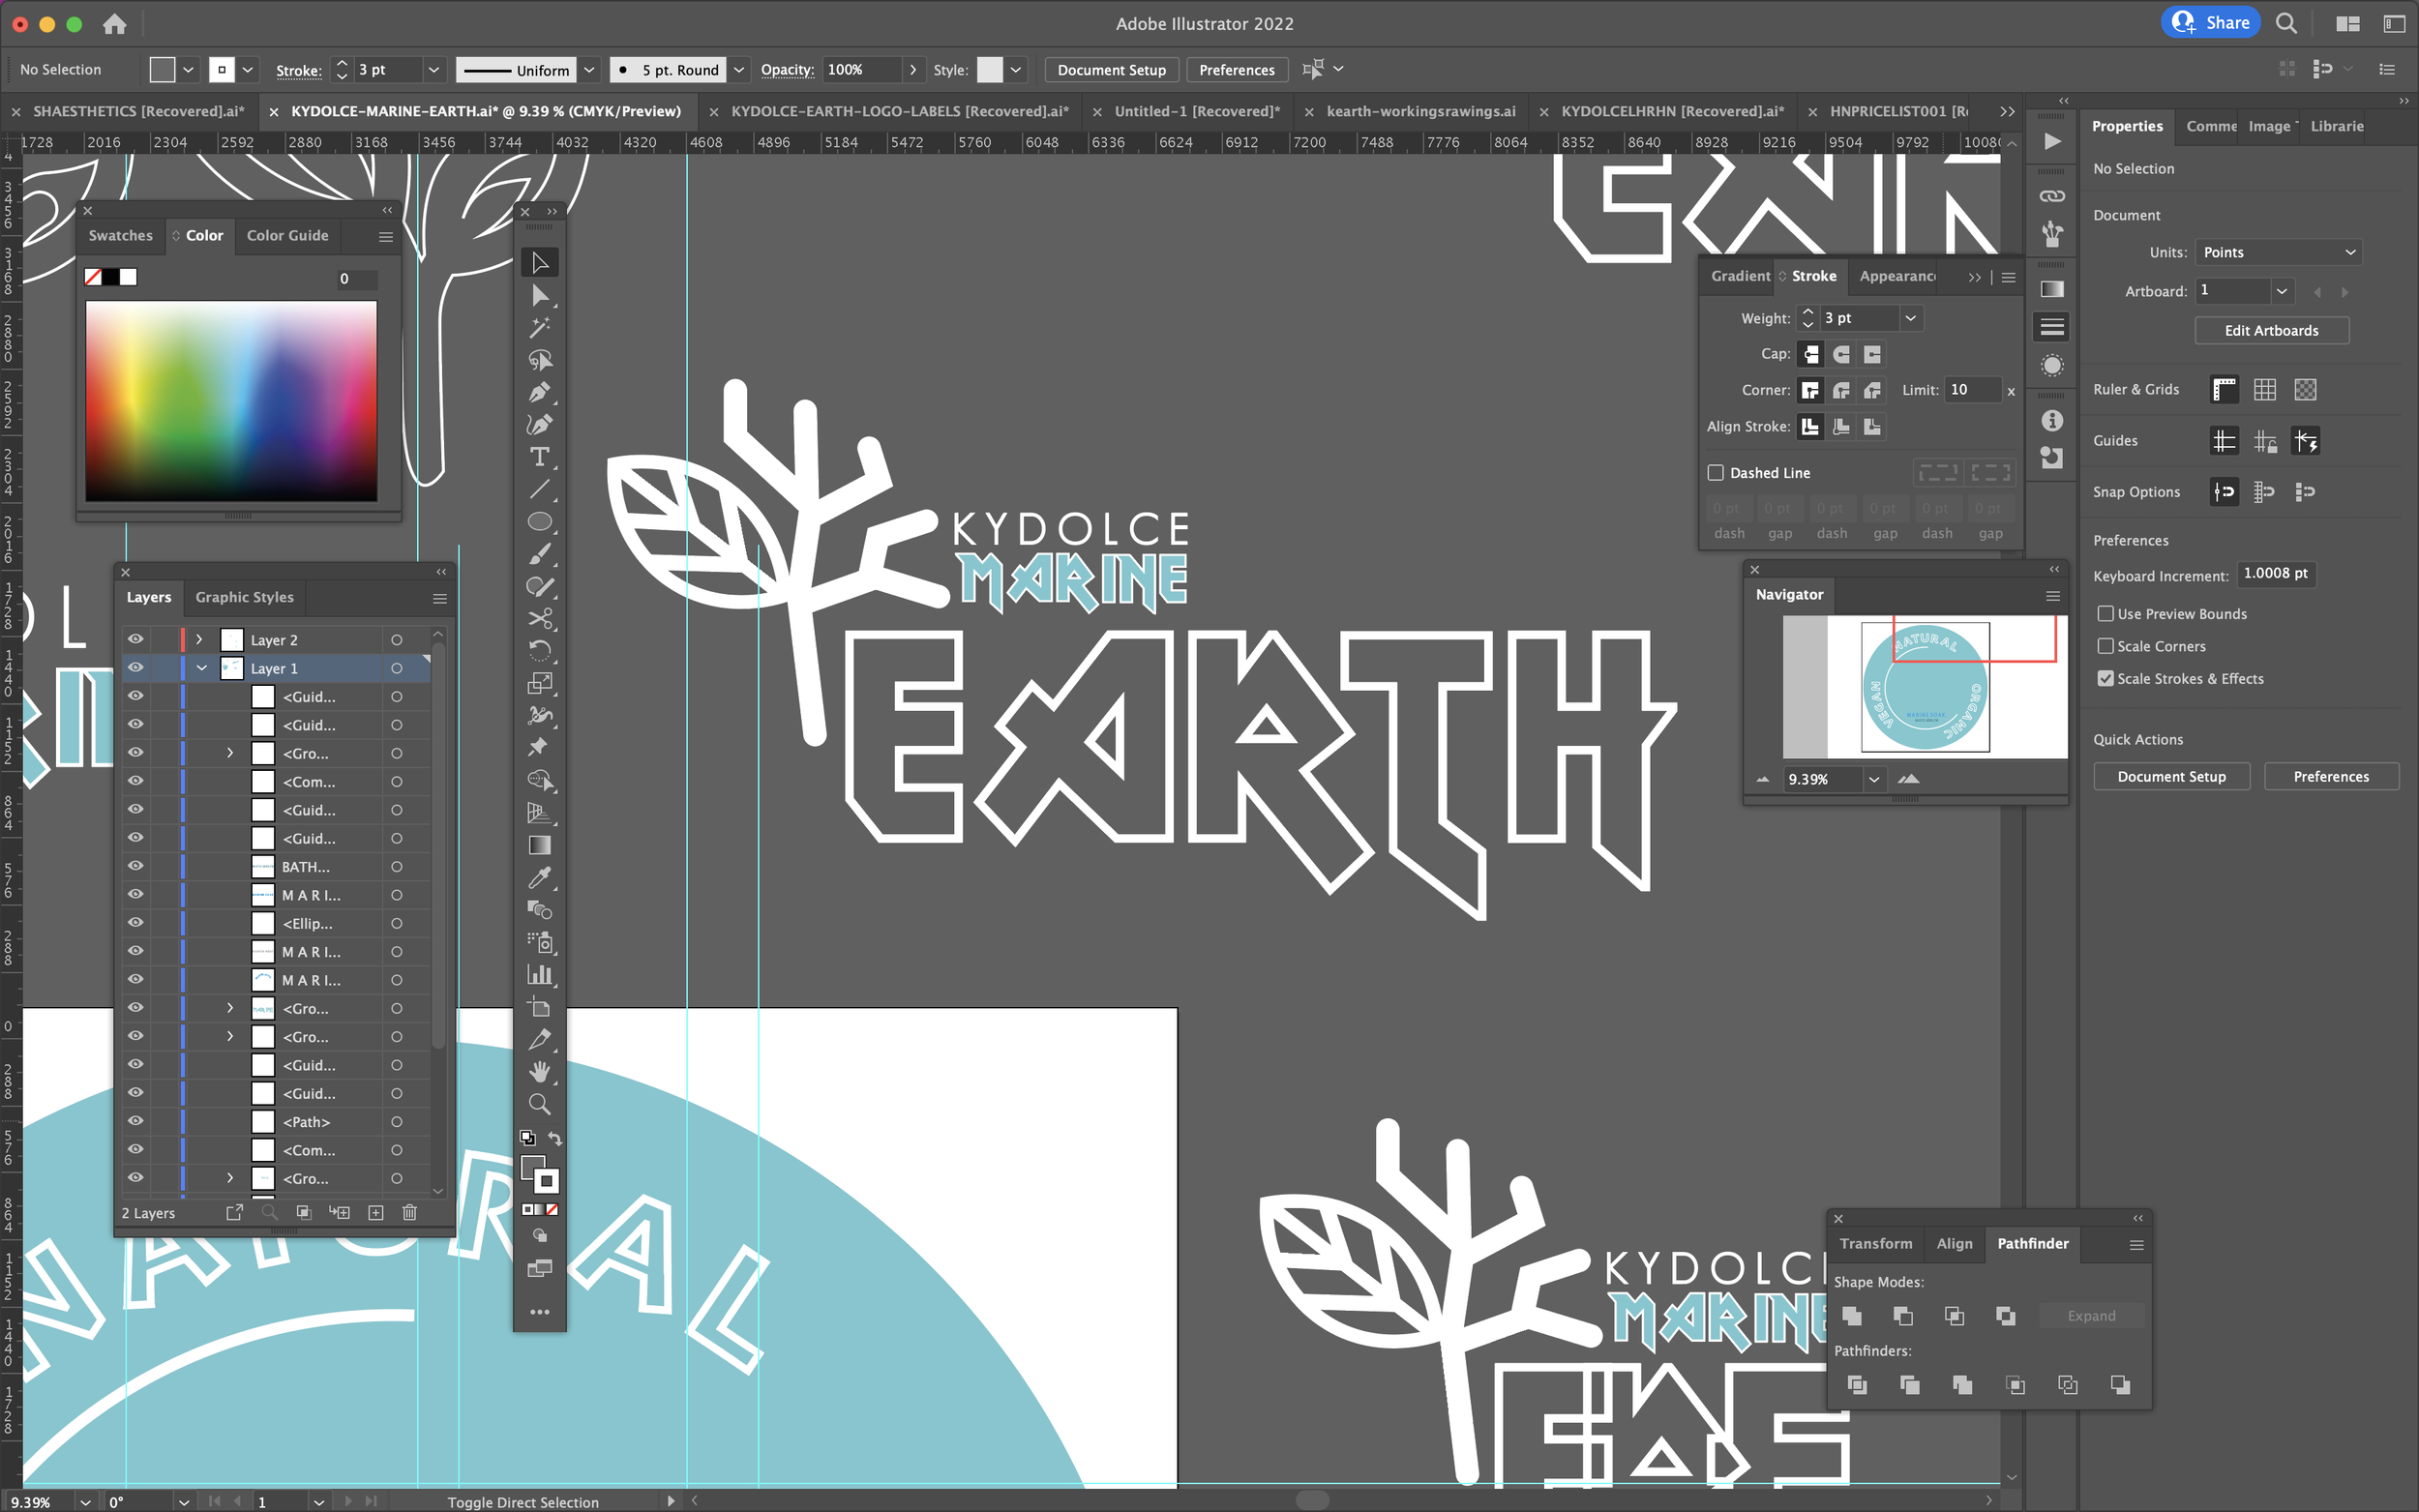Delete selection with Layers trash icon
2419x1512 pixels.
(409, 1212)
